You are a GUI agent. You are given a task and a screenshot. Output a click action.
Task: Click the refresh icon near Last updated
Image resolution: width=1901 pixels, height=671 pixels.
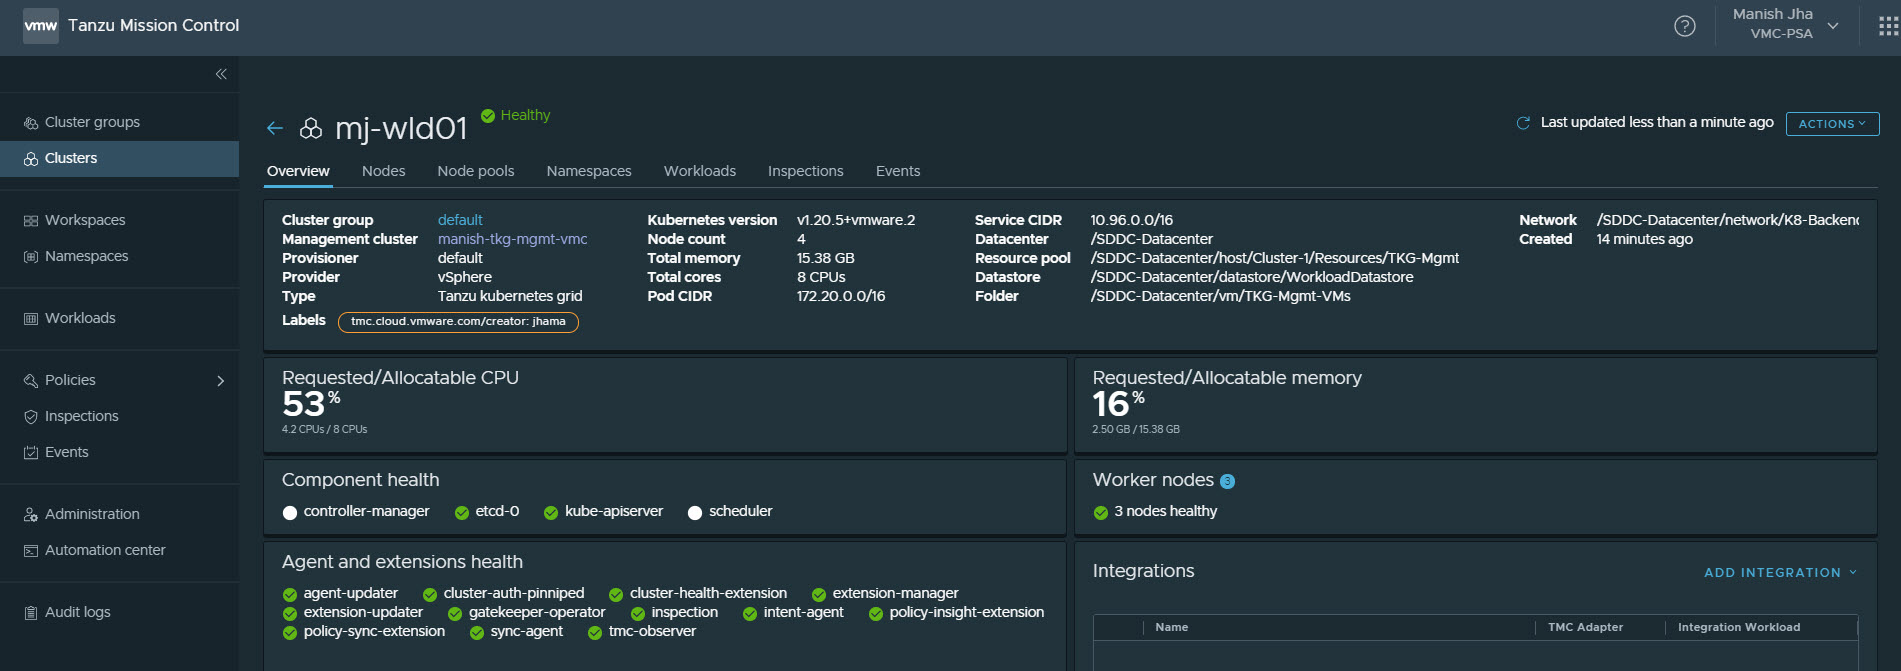tap(1523, 123)
